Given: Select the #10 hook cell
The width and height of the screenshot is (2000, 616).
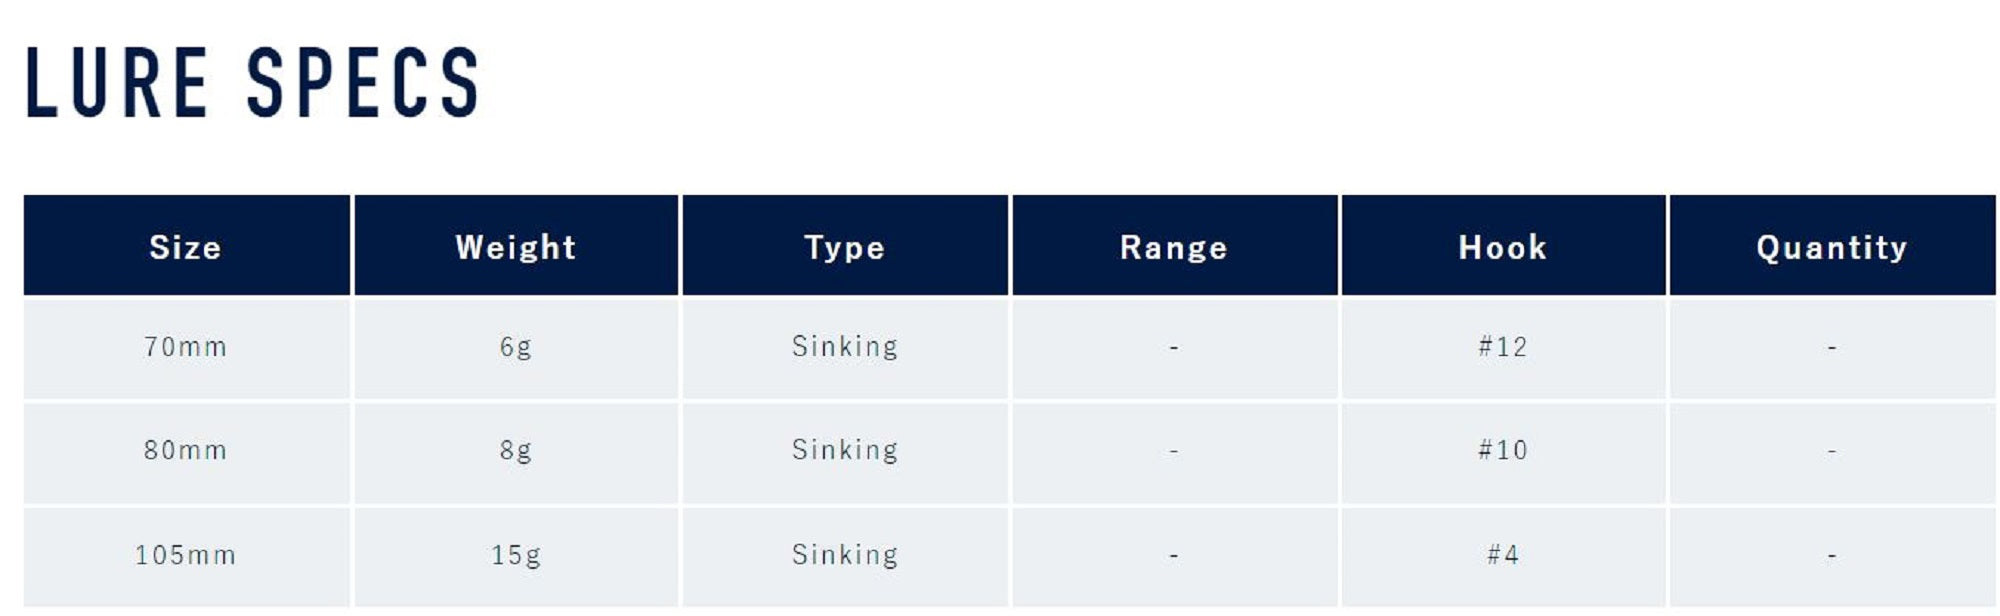Looking at the screenshot, I should pos(1503,450).
